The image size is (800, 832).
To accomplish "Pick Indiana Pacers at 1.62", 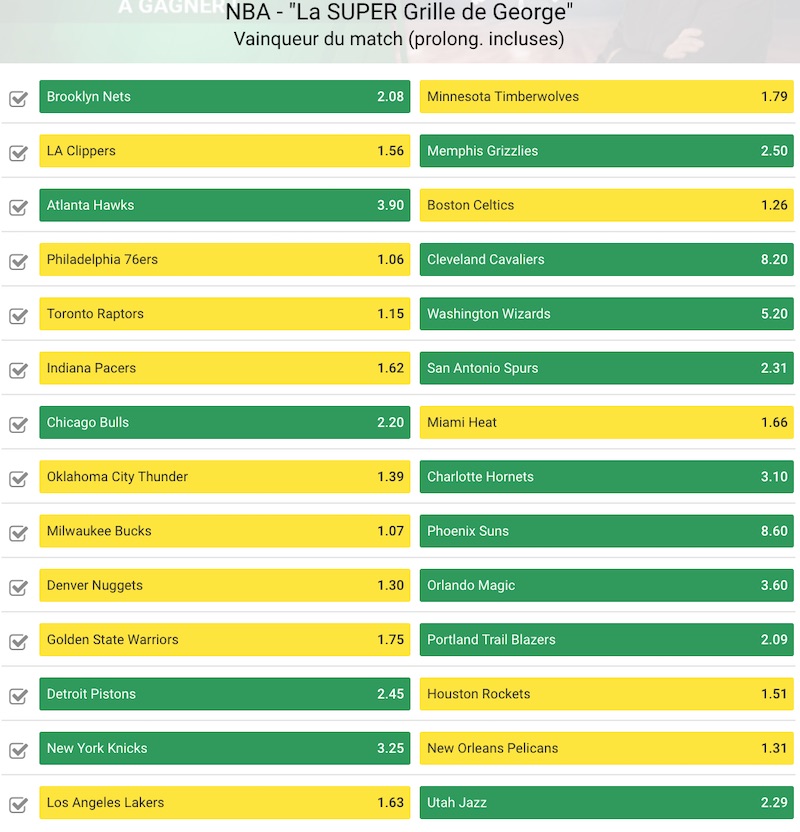I will [224, 368].
